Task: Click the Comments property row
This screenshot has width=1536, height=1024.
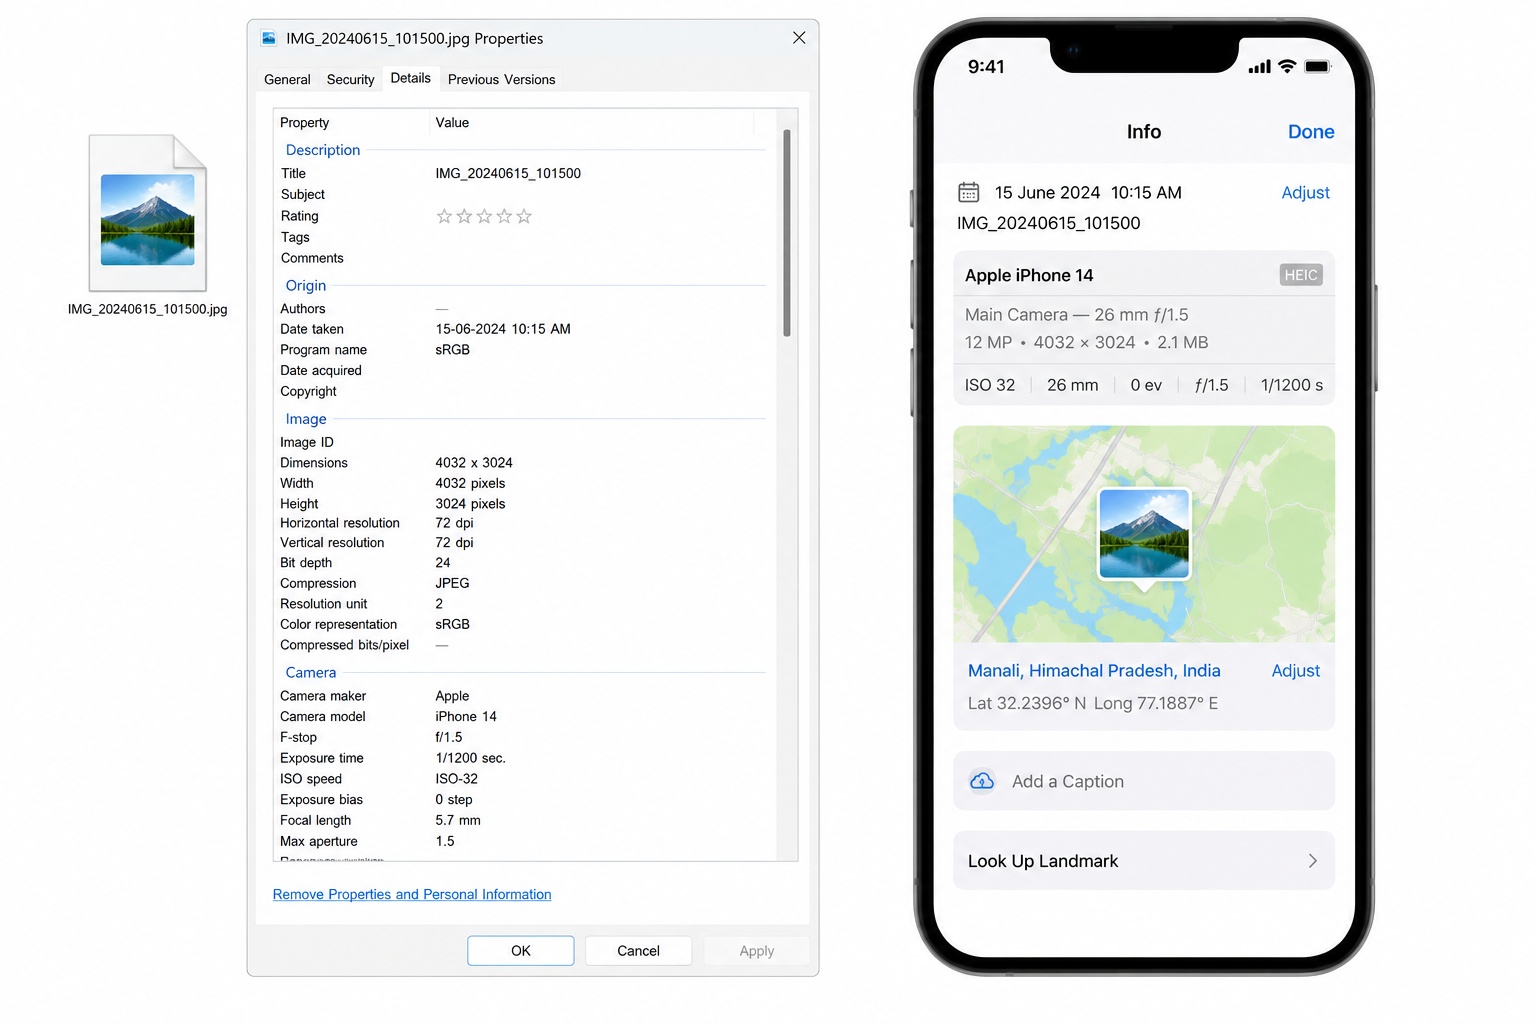Action: click(x=525, y=258)
